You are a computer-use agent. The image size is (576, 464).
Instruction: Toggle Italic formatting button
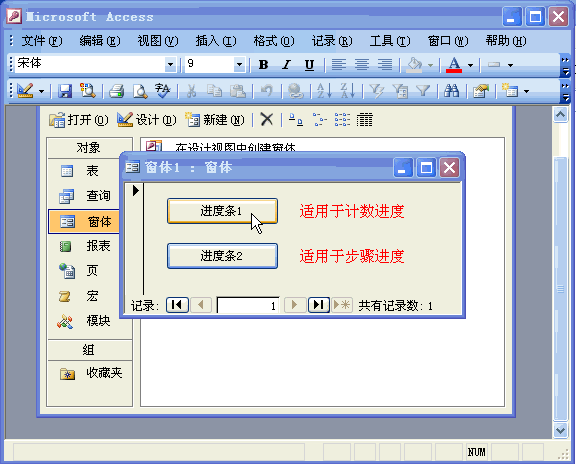point(286,65)
